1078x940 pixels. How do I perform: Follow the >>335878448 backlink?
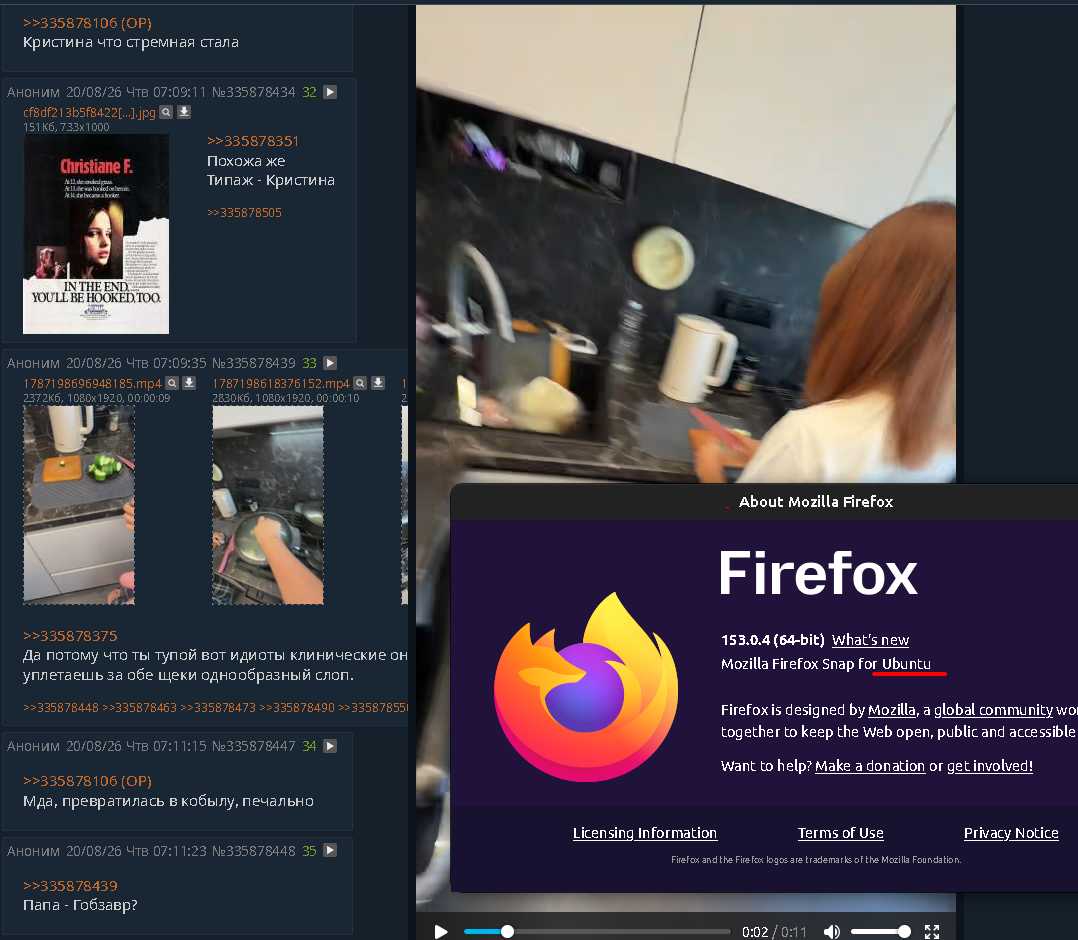pyautogui.click(x=61, y=708)
